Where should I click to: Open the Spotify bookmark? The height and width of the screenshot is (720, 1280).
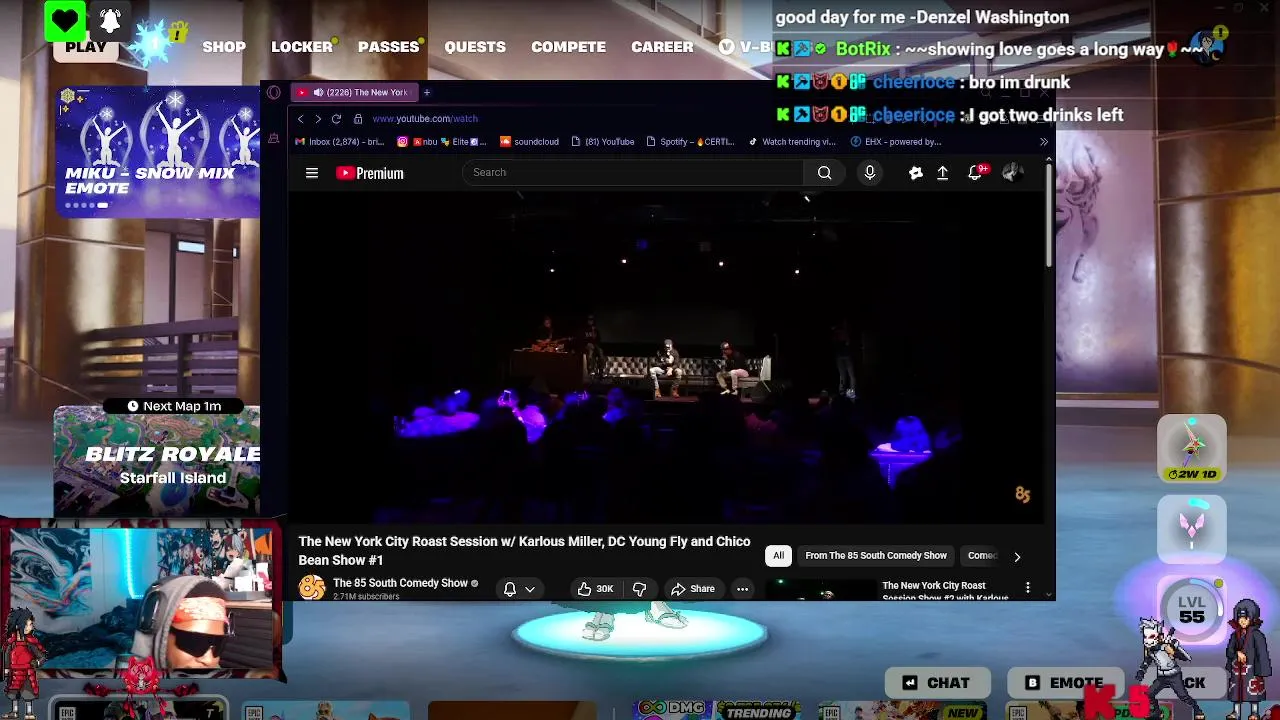pos(690,142)
